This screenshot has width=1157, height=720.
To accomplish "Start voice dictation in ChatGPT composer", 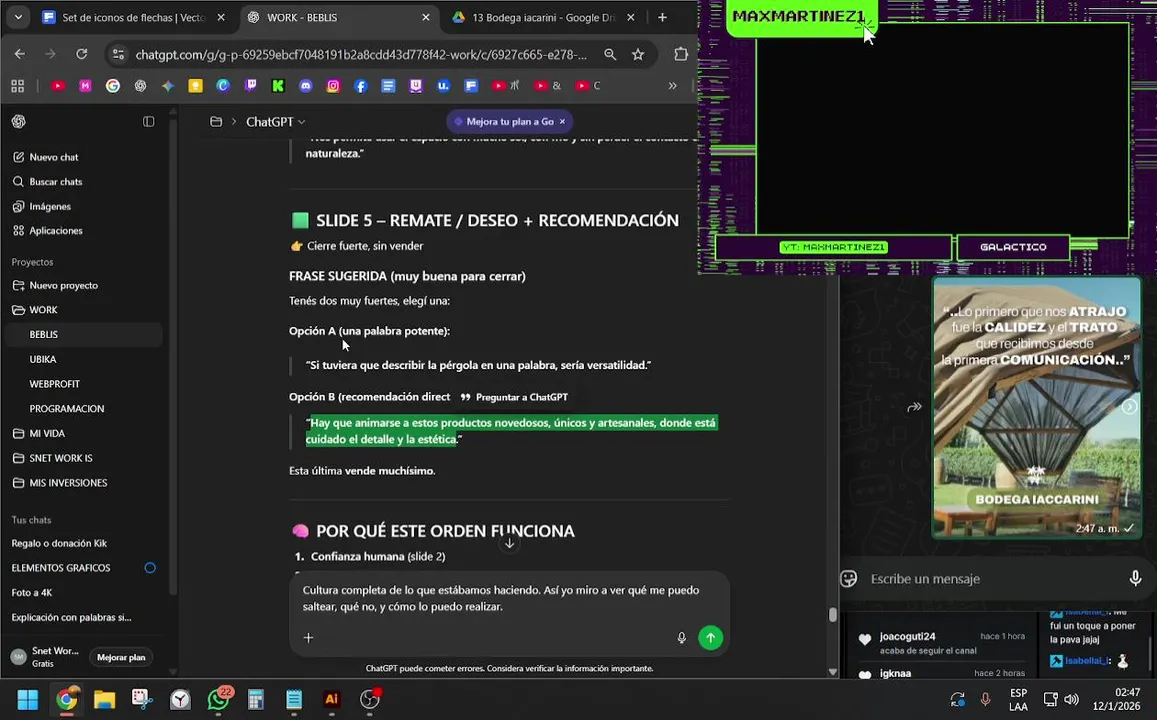I will tap(682, 637).
